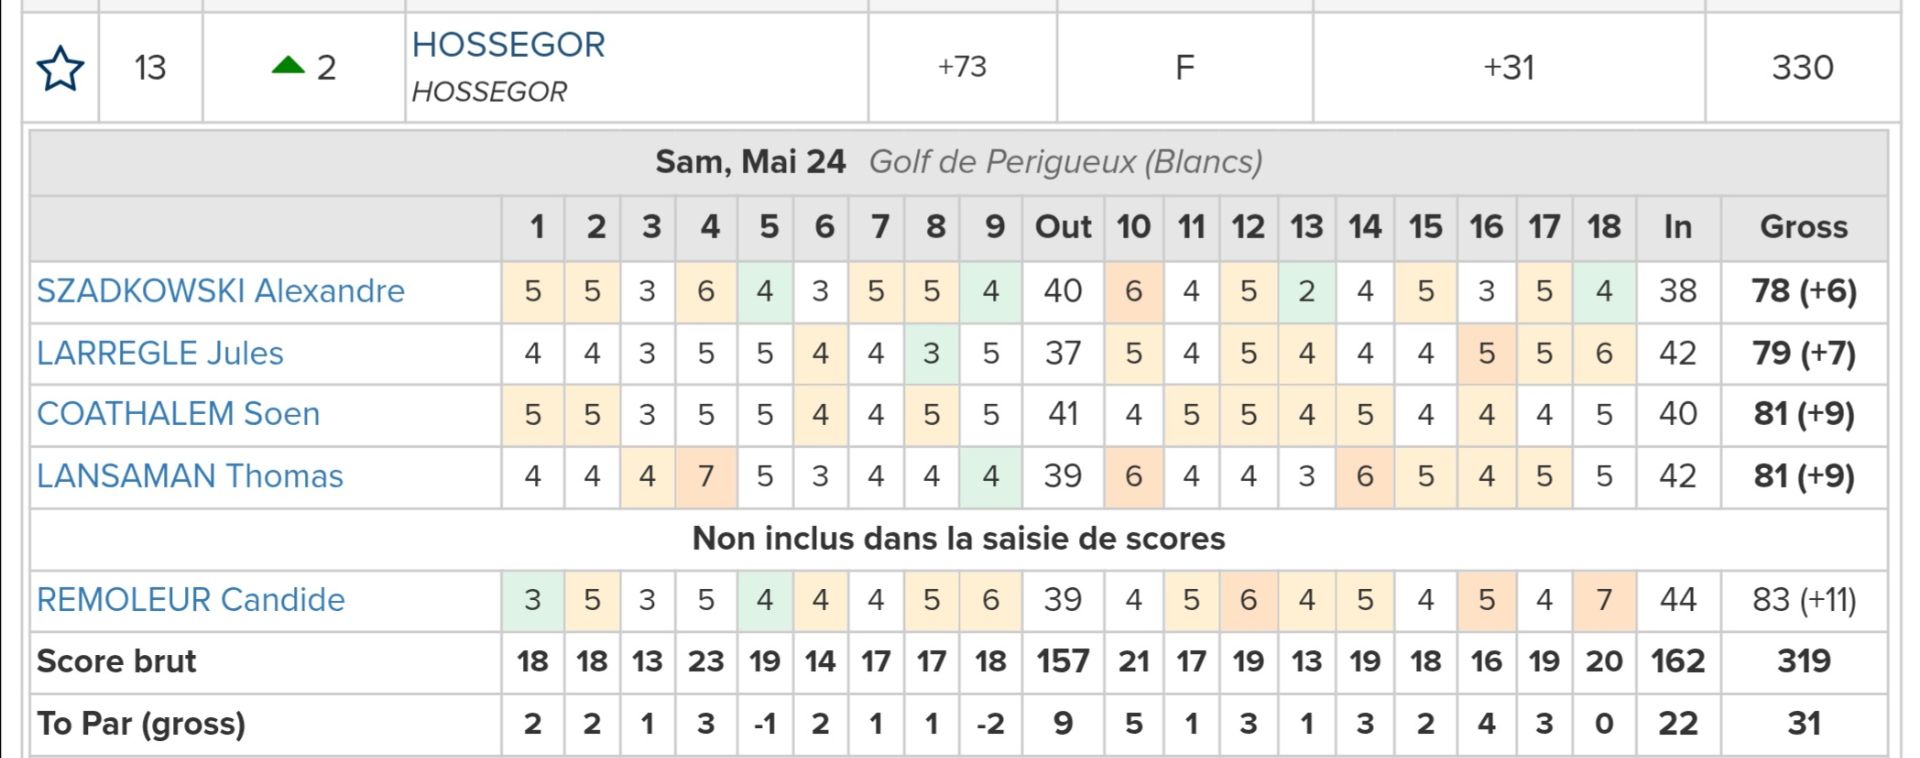The height and width of the screenshot is (758, 1920).
Task: Click the team total +73 cell
Action: point(962,67)
